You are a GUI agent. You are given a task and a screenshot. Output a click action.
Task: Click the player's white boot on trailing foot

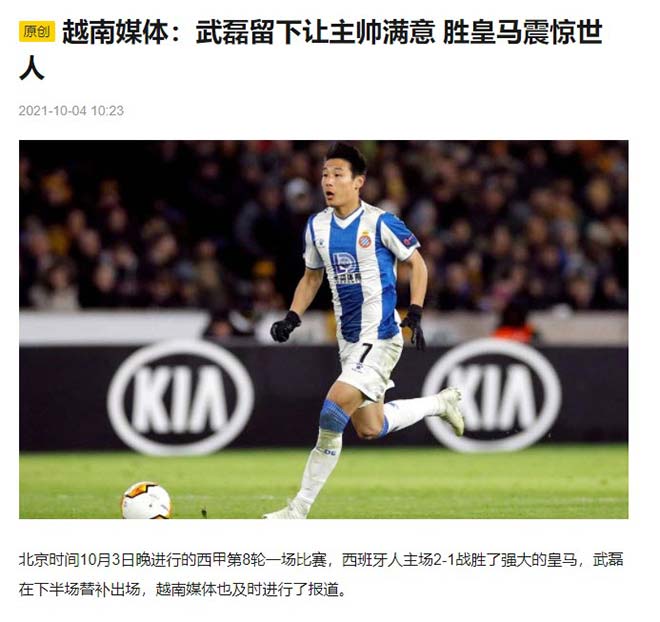click(451, 410)
